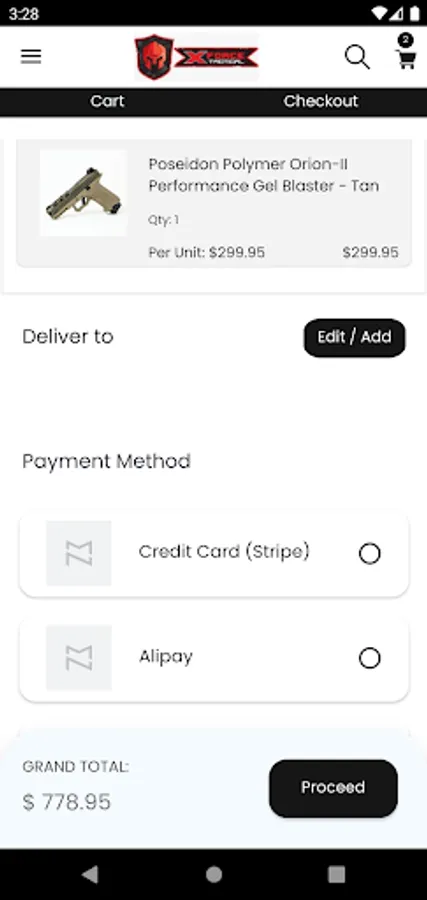Open the Poseidon gel blaster thumbnail
427x900 pixels.
click(84, 193)
